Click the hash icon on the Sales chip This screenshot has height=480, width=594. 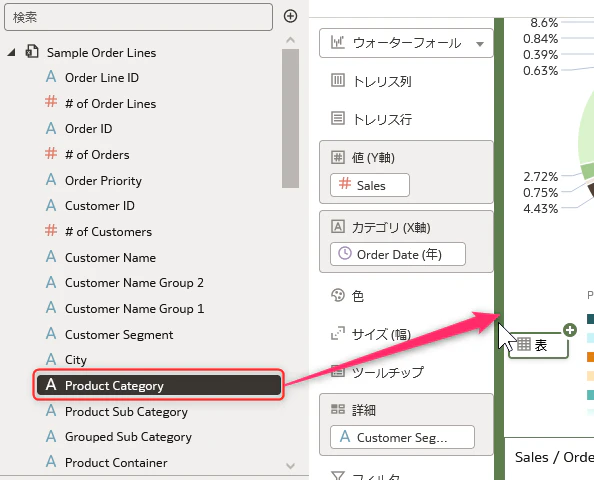click(345, 184)
